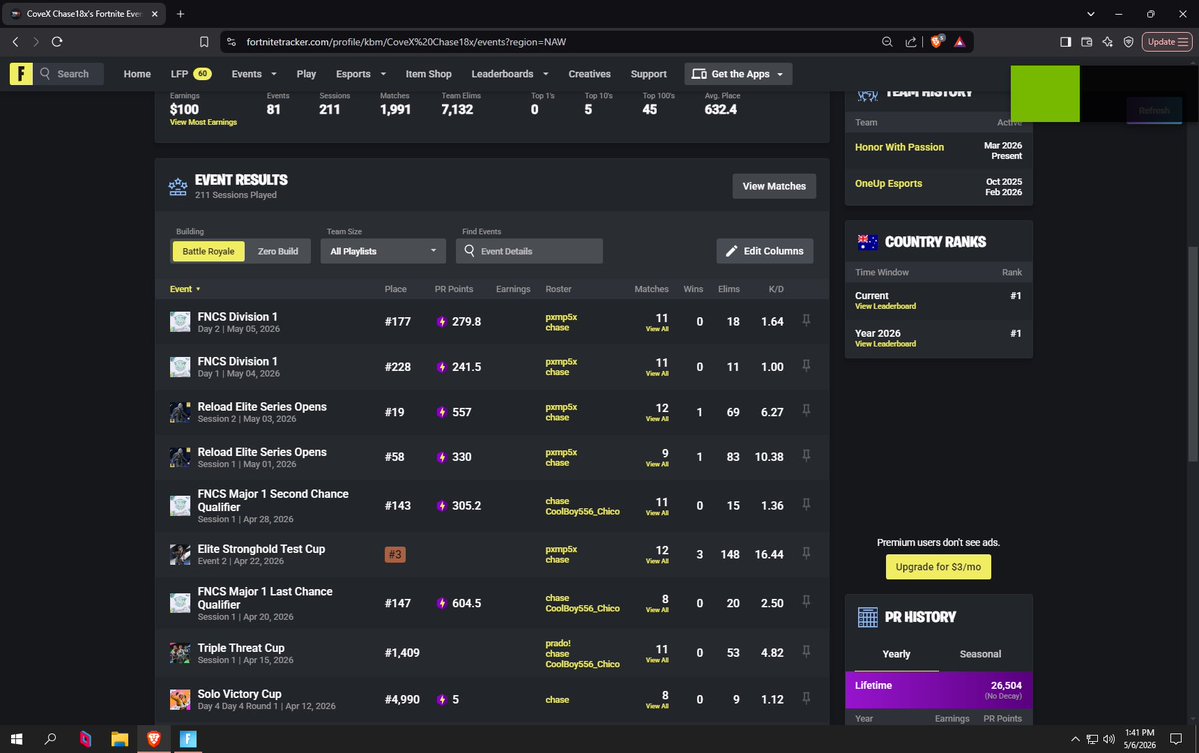The height and width of the screenshot is (753, 1199).
Task: Click the share page icon in address bar
Action: point(911,42)
